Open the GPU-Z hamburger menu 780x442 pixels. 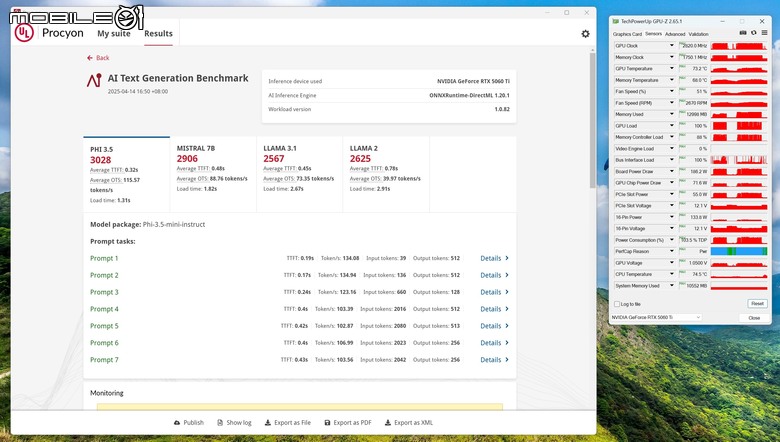[764, 33]
